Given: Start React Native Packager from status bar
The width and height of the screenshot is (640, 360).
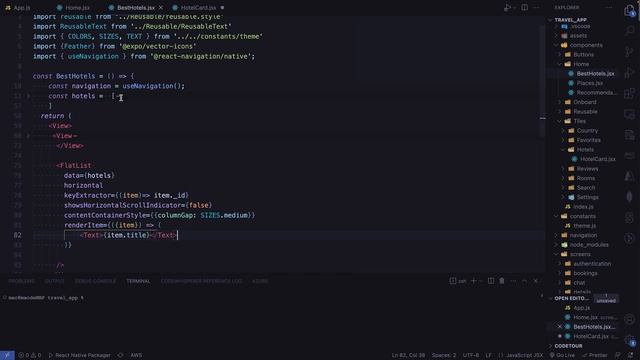Looking at the screenshot, I should [x=80, y=355].
